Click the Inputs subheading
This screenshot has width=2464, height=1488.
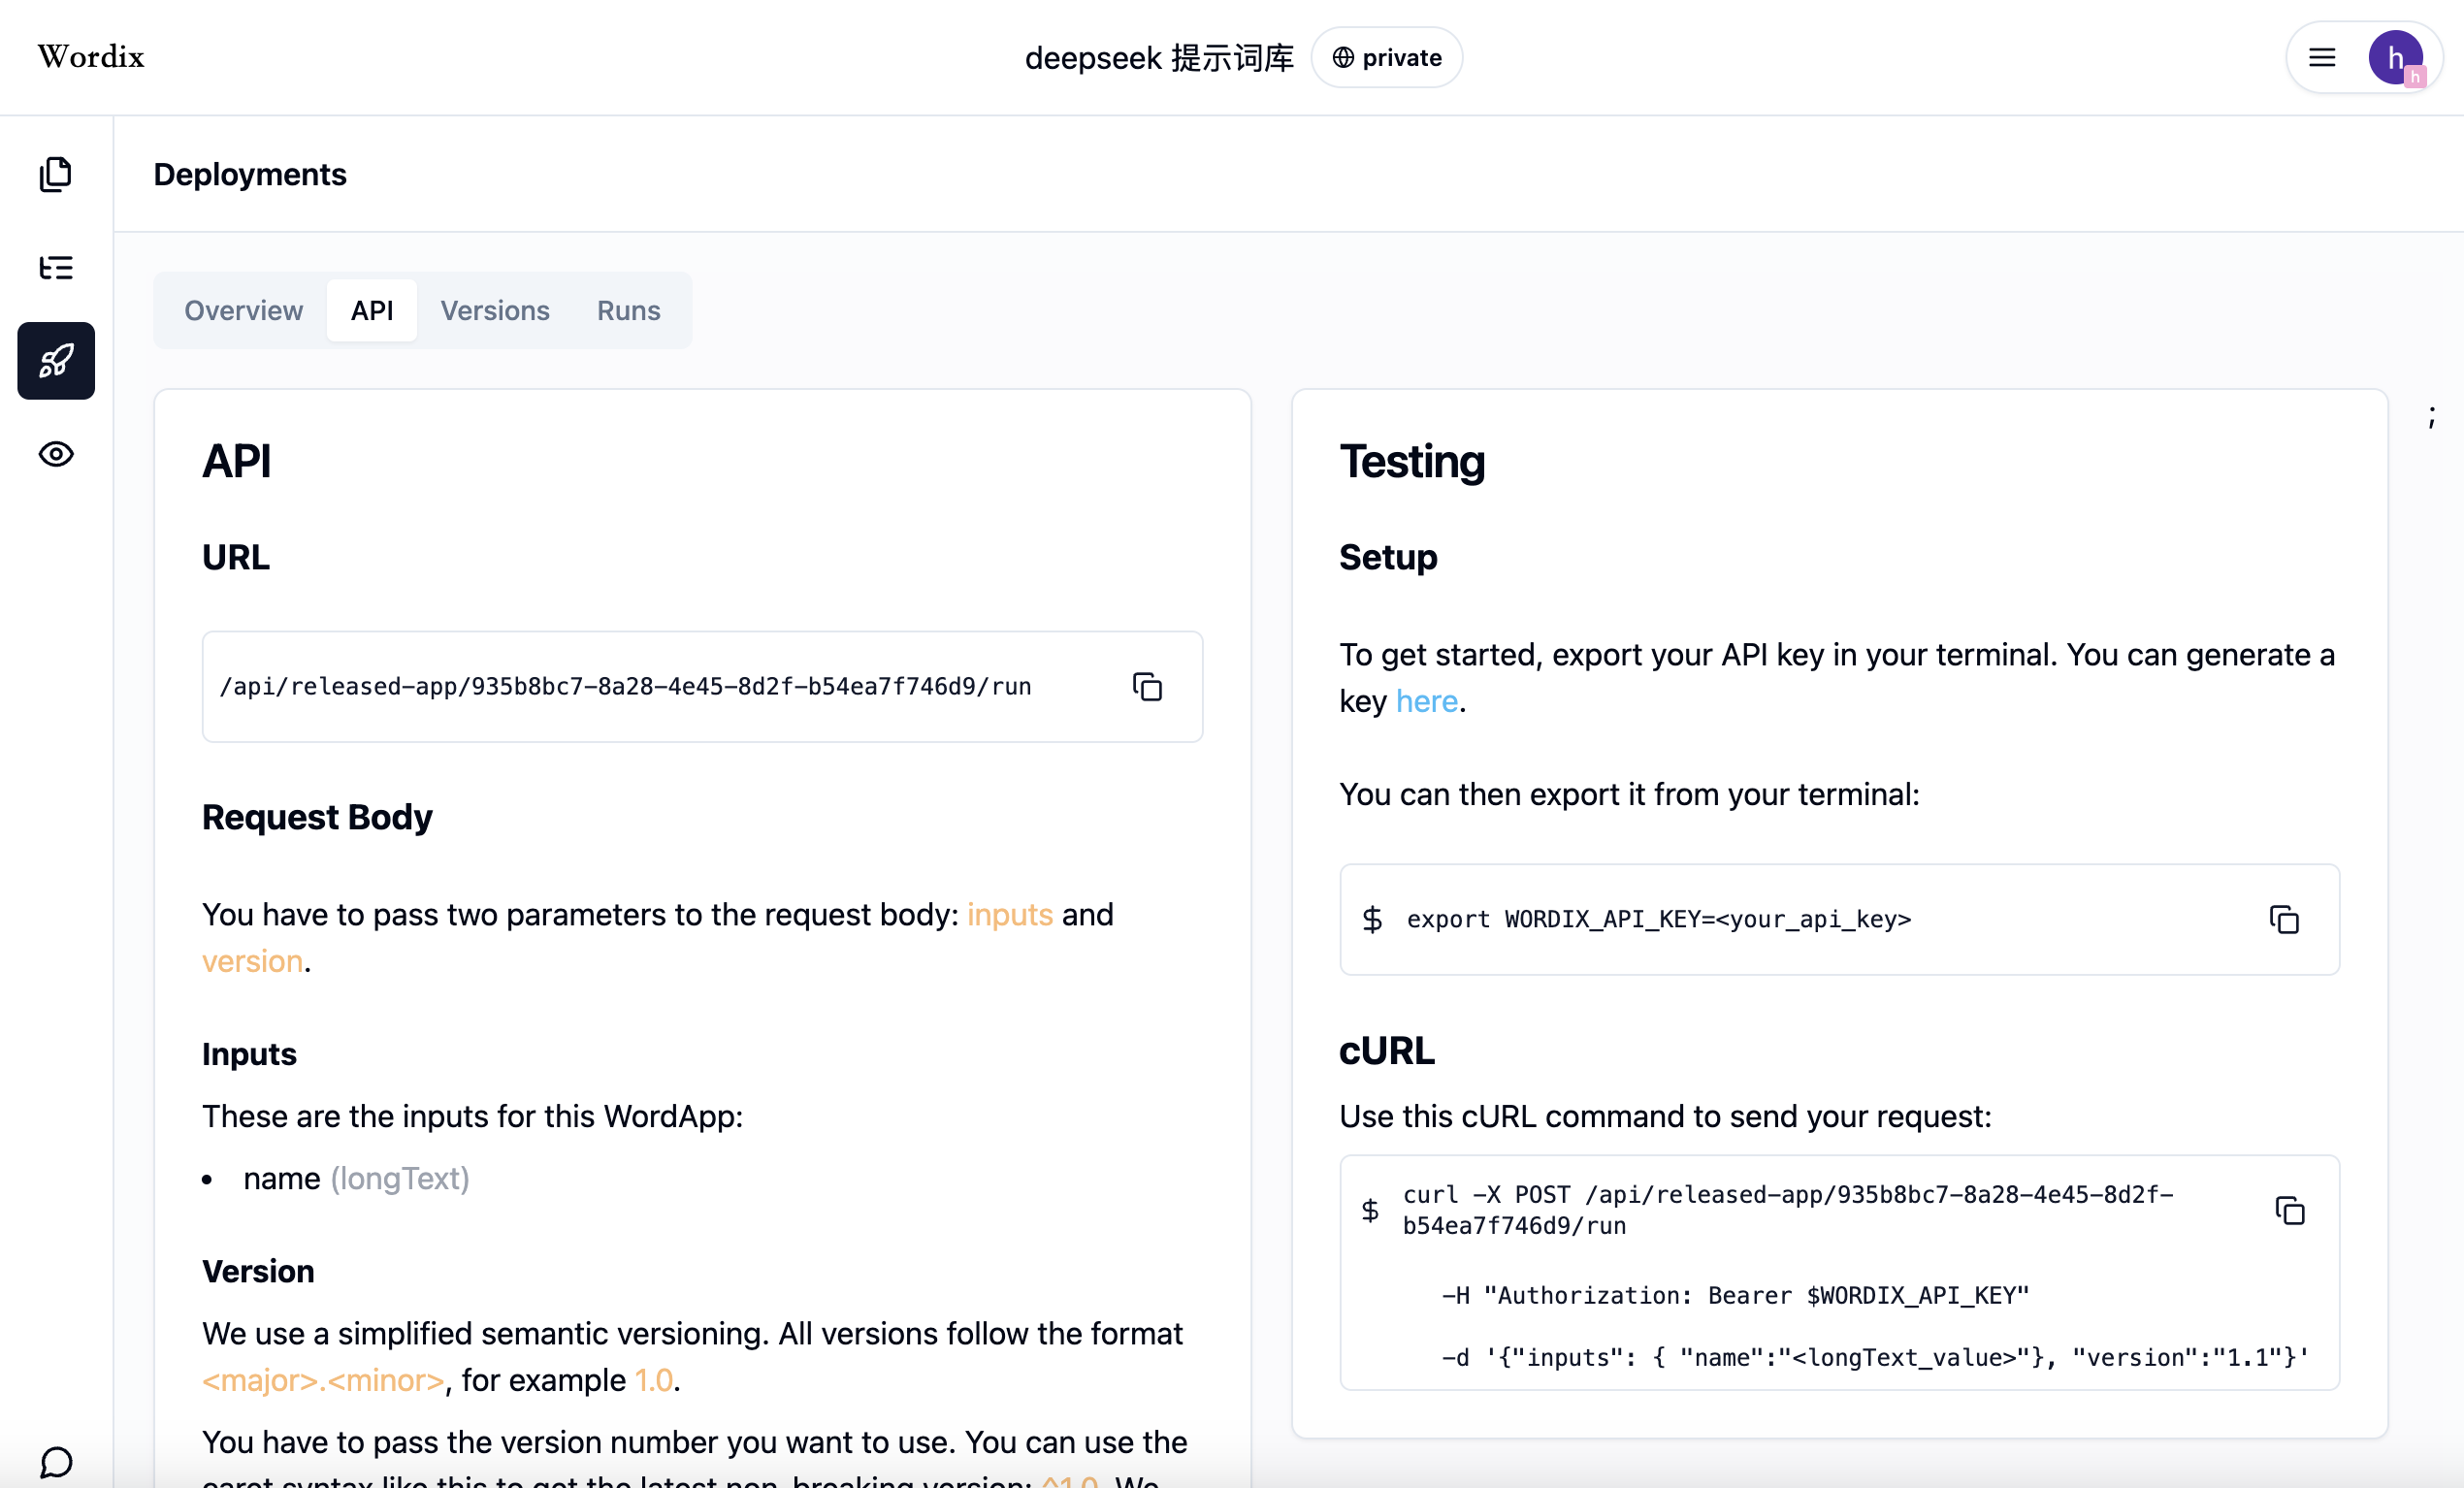tap(249, 1054)
